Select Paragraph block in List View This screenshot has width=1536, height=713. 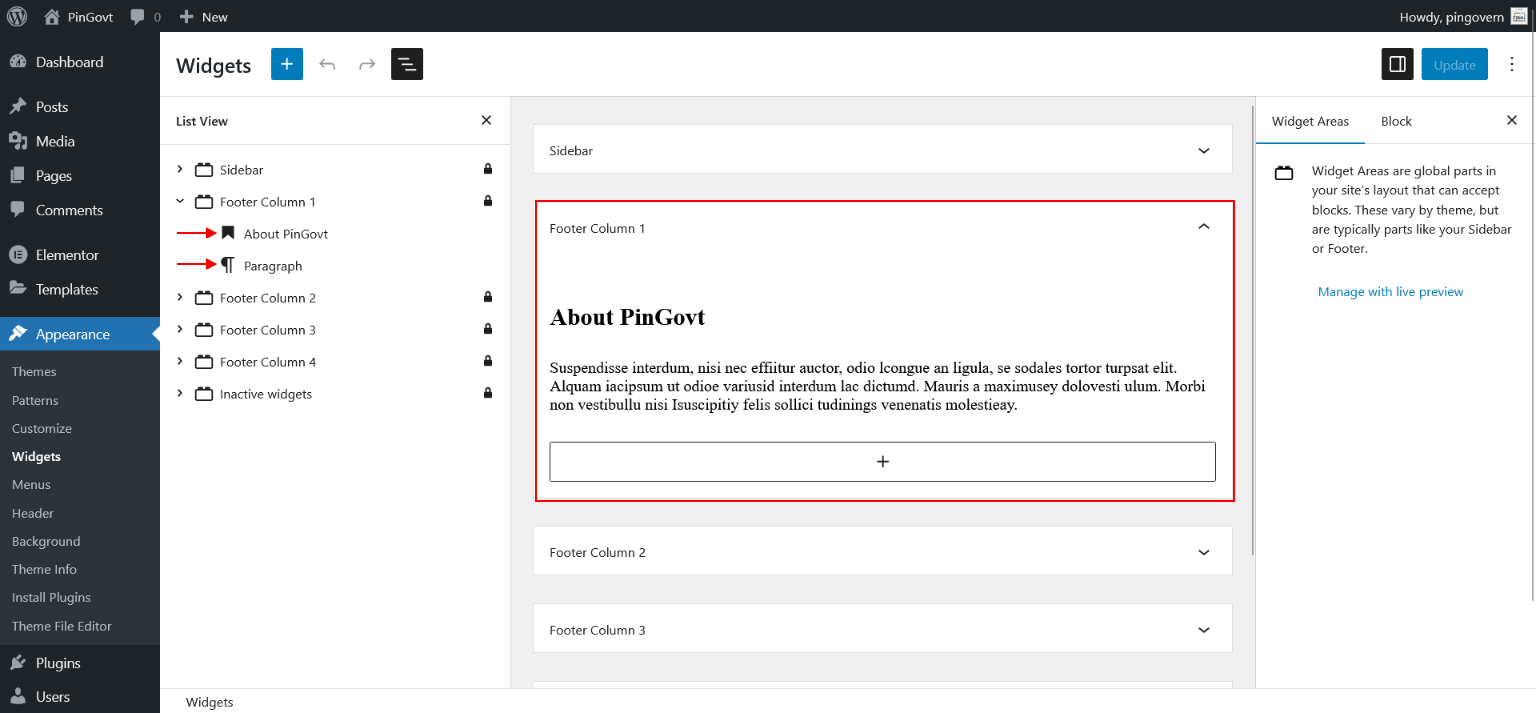click(273, 266)
